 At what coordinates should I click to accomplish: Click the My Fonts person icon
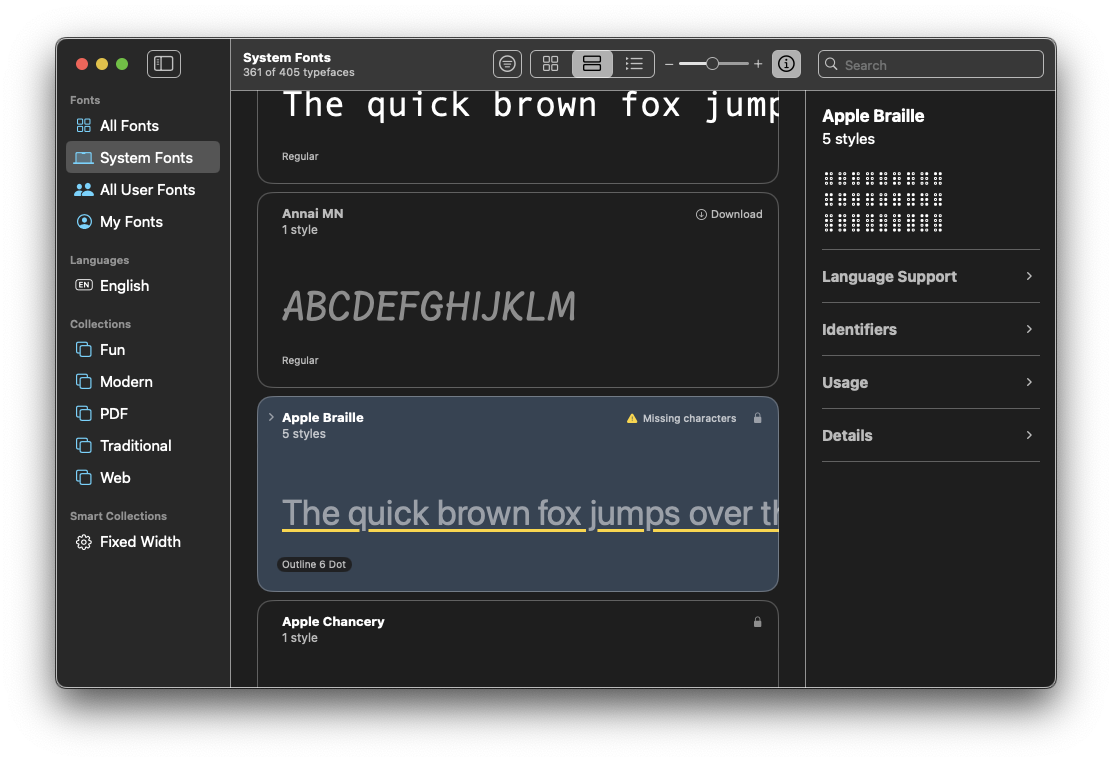click(84, 221)
